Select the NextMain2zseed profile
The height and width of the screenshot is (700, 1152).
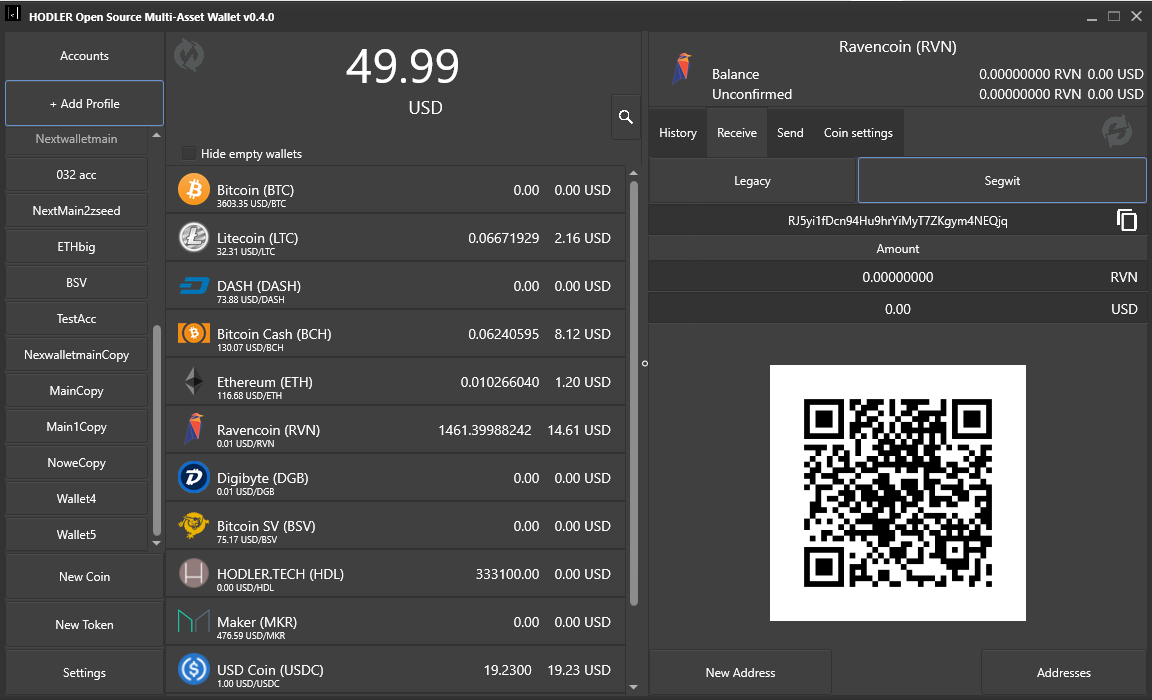pyautogui.click(x=76, y=211)
